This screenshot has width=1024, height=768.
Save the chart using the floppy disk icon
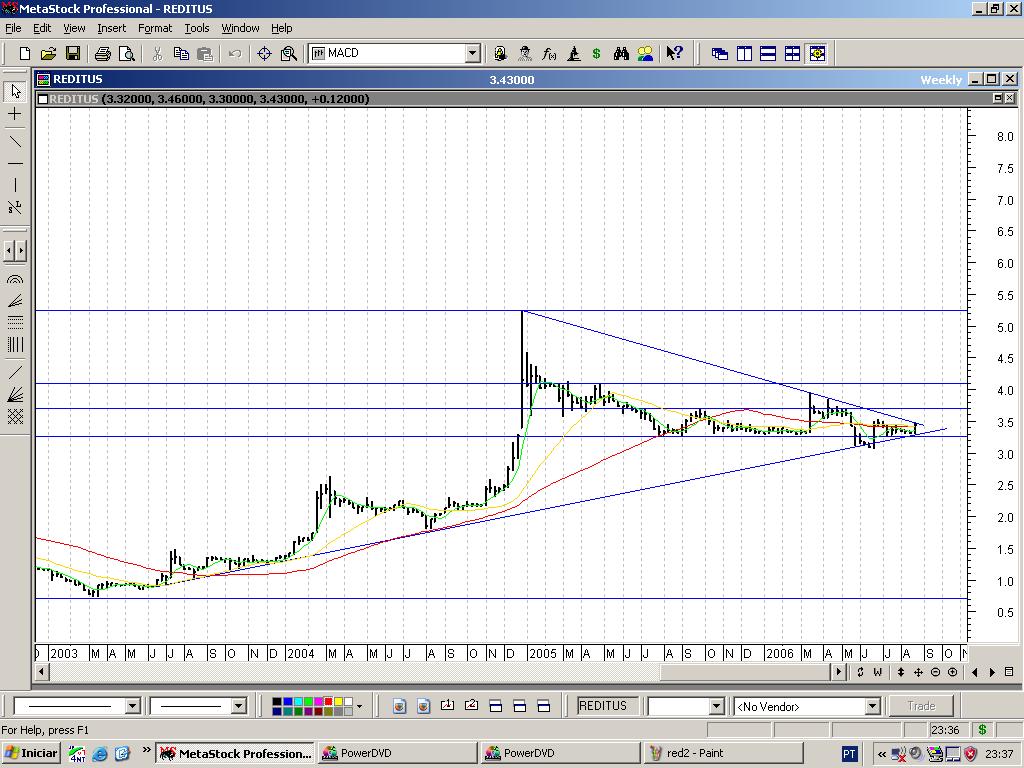(x=72, y=54)
